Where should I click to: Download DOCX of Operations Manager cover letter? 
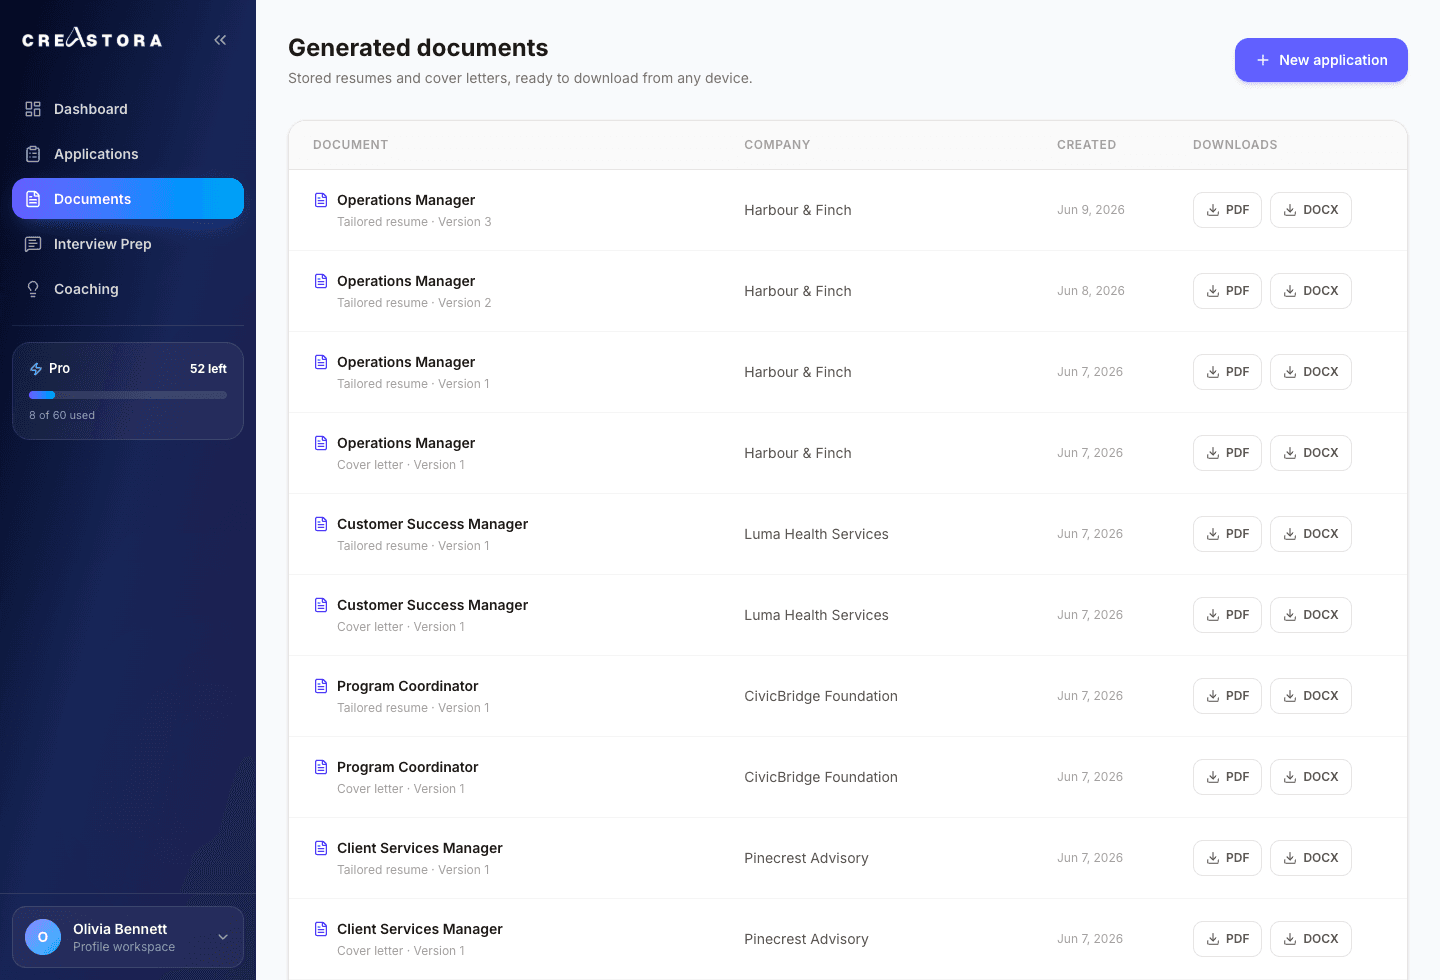click(x=1310, y=453)
